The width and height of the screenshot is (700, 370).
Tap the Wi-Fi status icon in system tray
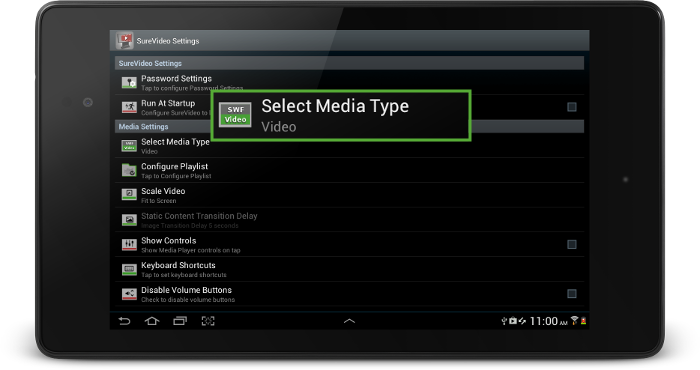click(x=575, y=320)
